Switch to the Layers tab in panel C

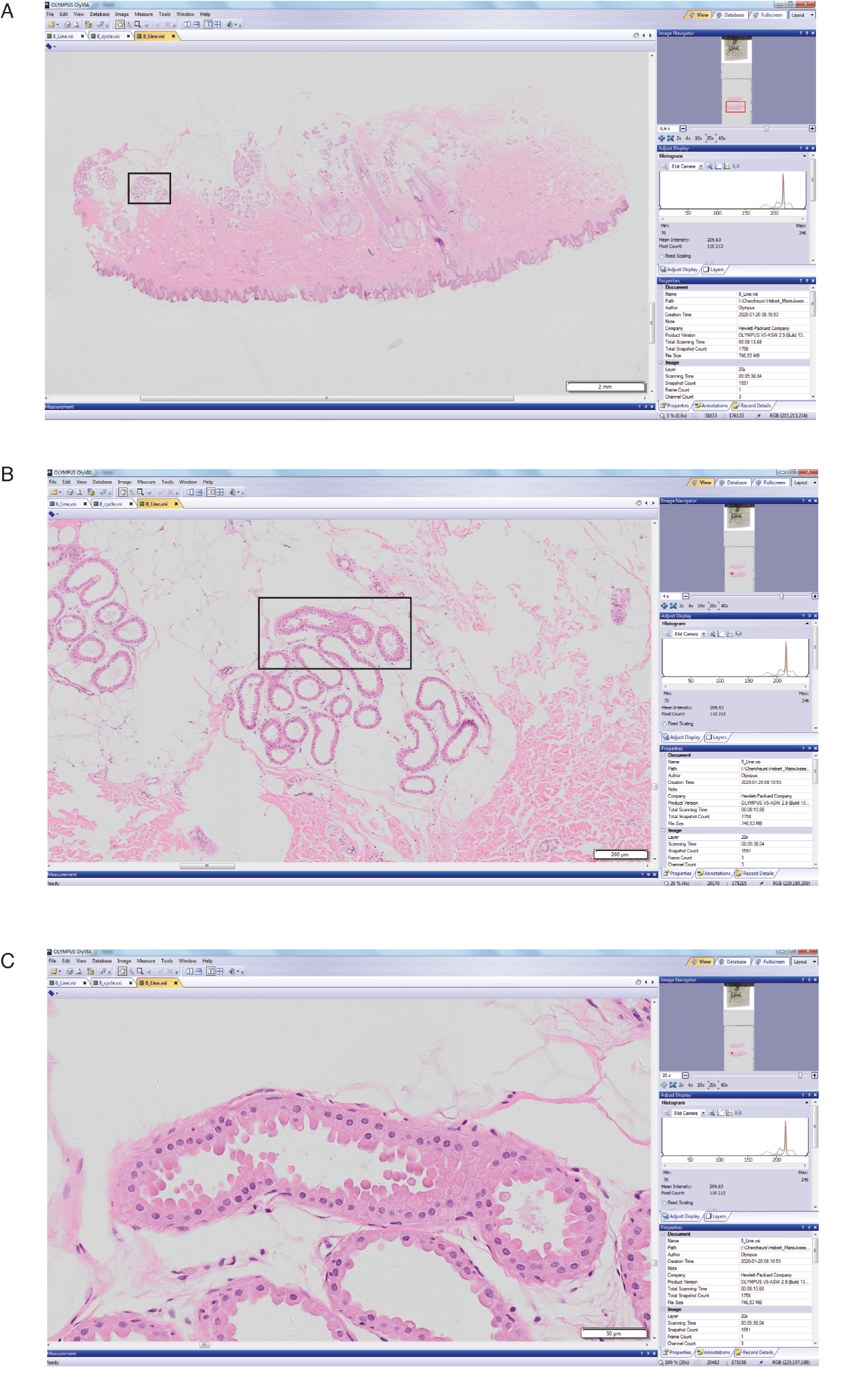tap(716, 1216)
